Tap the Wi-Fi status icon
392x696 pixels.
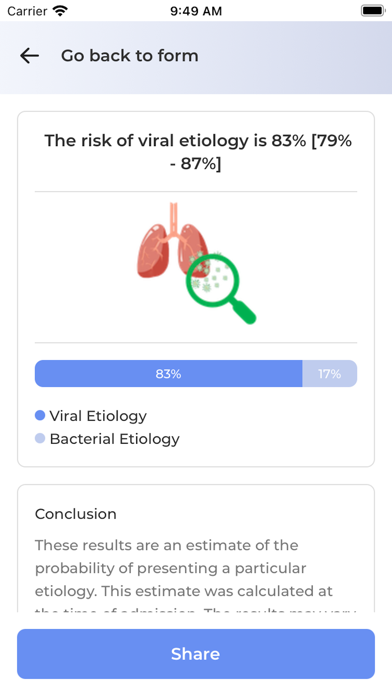60,11
